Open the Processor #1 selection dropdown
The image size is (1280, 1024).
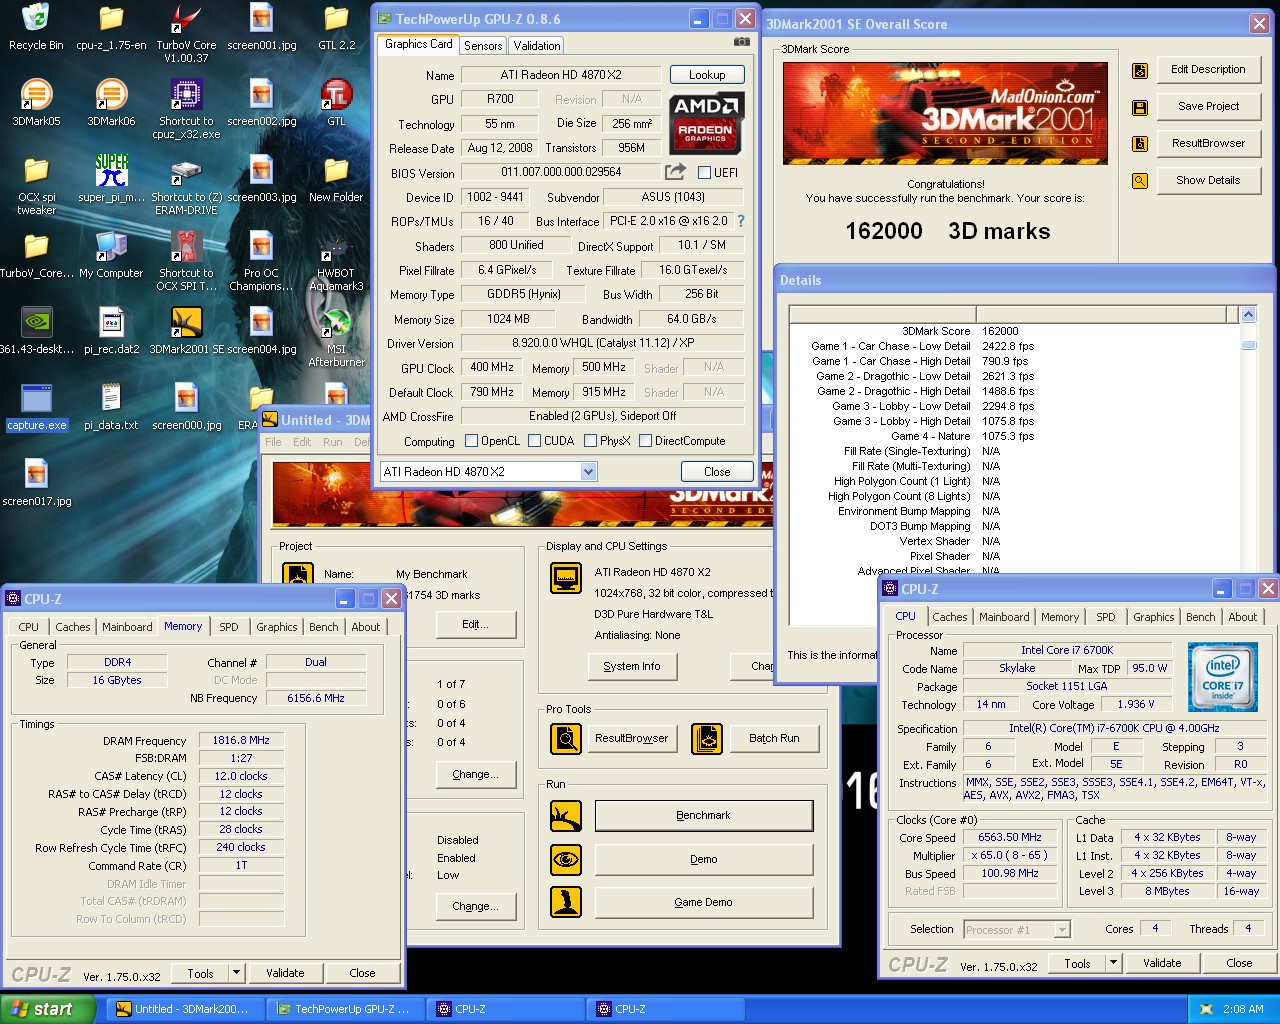pyautogui.click(x=1062, y=930)
